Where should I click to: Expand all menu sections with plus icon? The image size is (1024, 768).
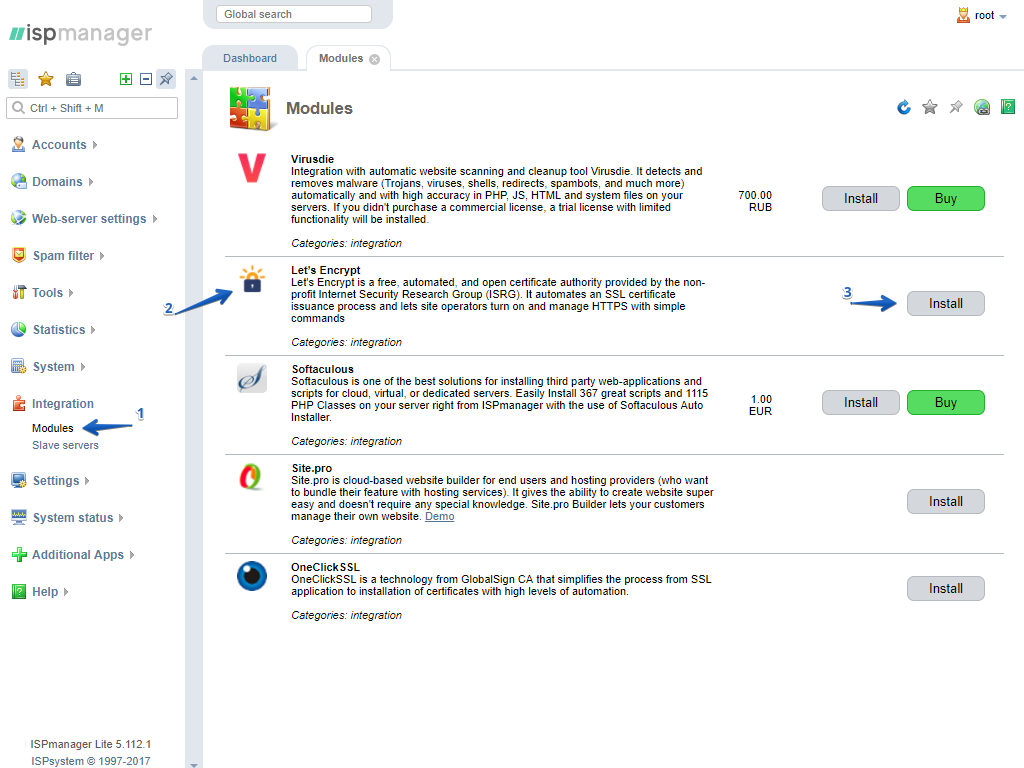pyautogui.click(x=126, y=79)
